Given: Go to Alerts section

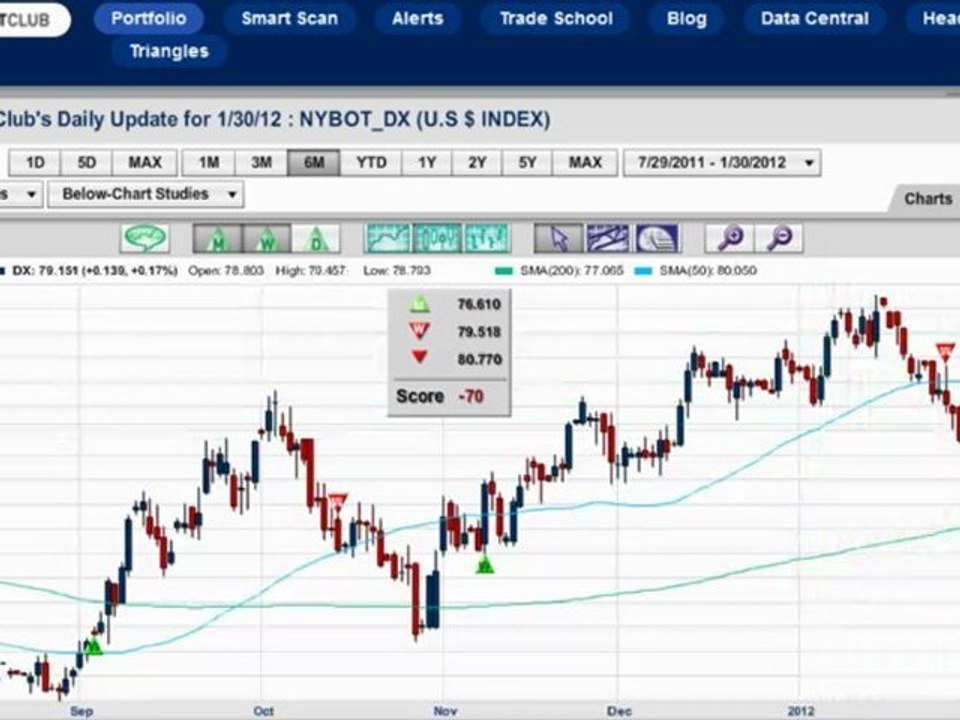Looking at the screenshot, I should pyautogui.click(x=418, y=18).
